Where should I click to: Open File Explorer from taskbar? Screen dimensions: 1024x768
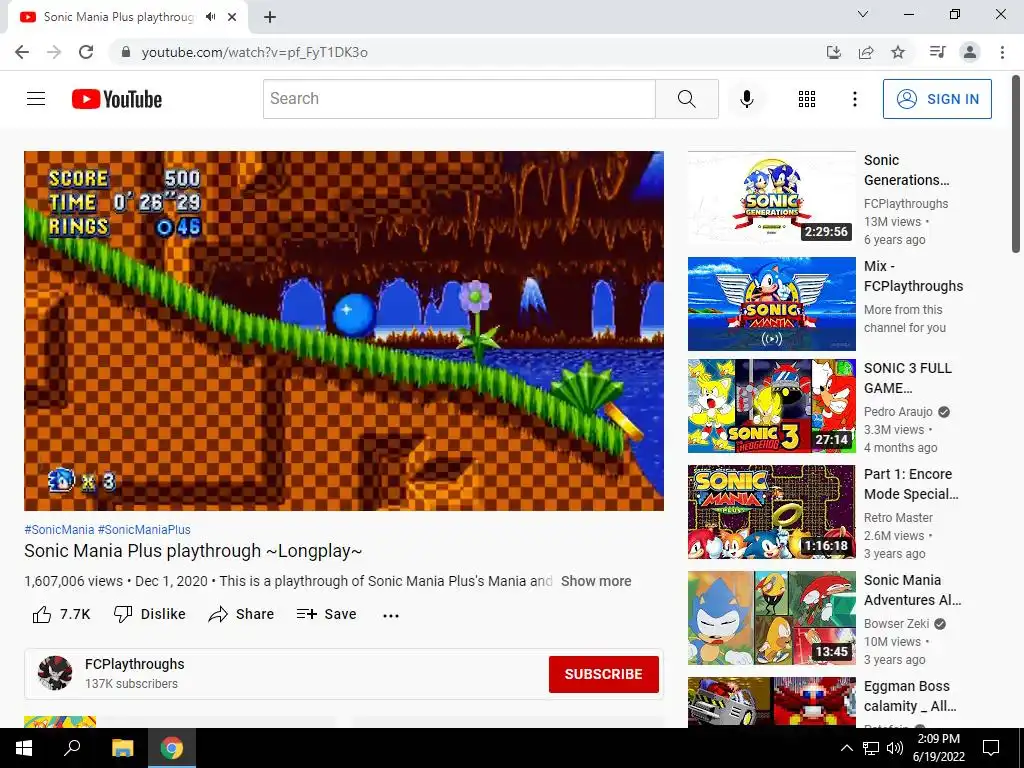tap(122, 748)
